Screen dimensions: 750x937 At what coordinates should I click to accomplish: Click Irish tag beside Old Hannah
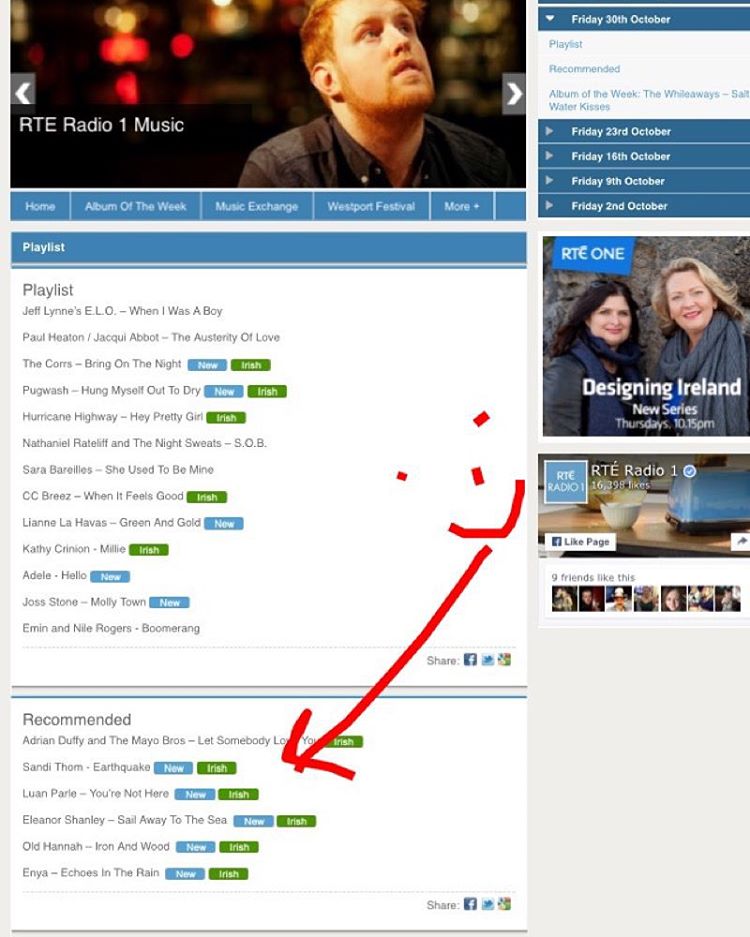point(239,847)
